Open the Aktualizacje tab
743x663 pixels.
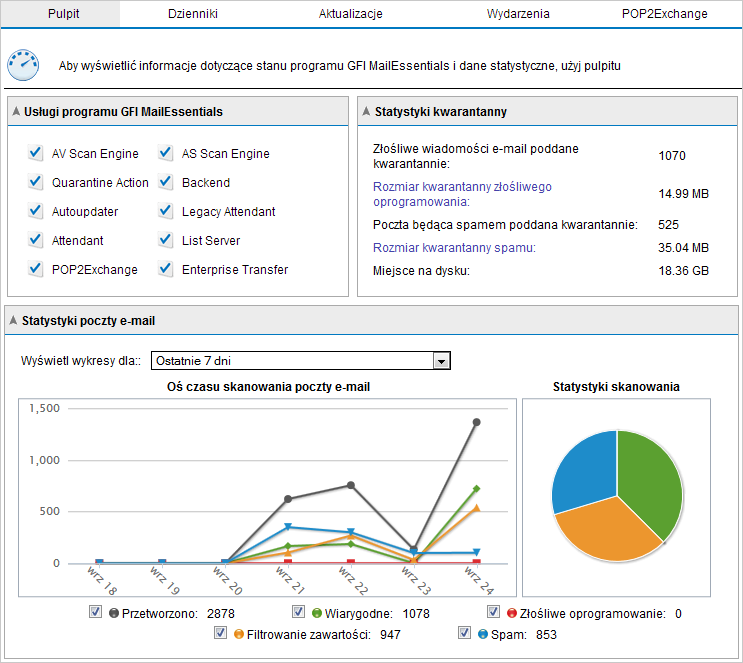(350, 14)
